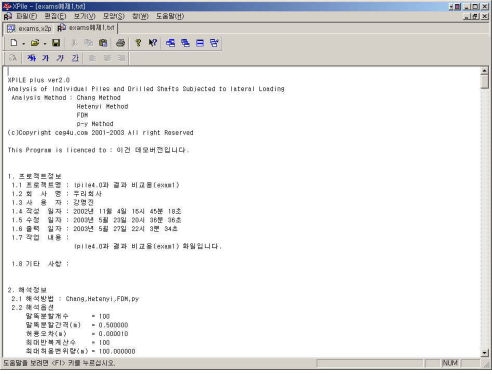492x374 pixels.
Task: Click the XPile app icon in the title bar
Action: (7, 6)
